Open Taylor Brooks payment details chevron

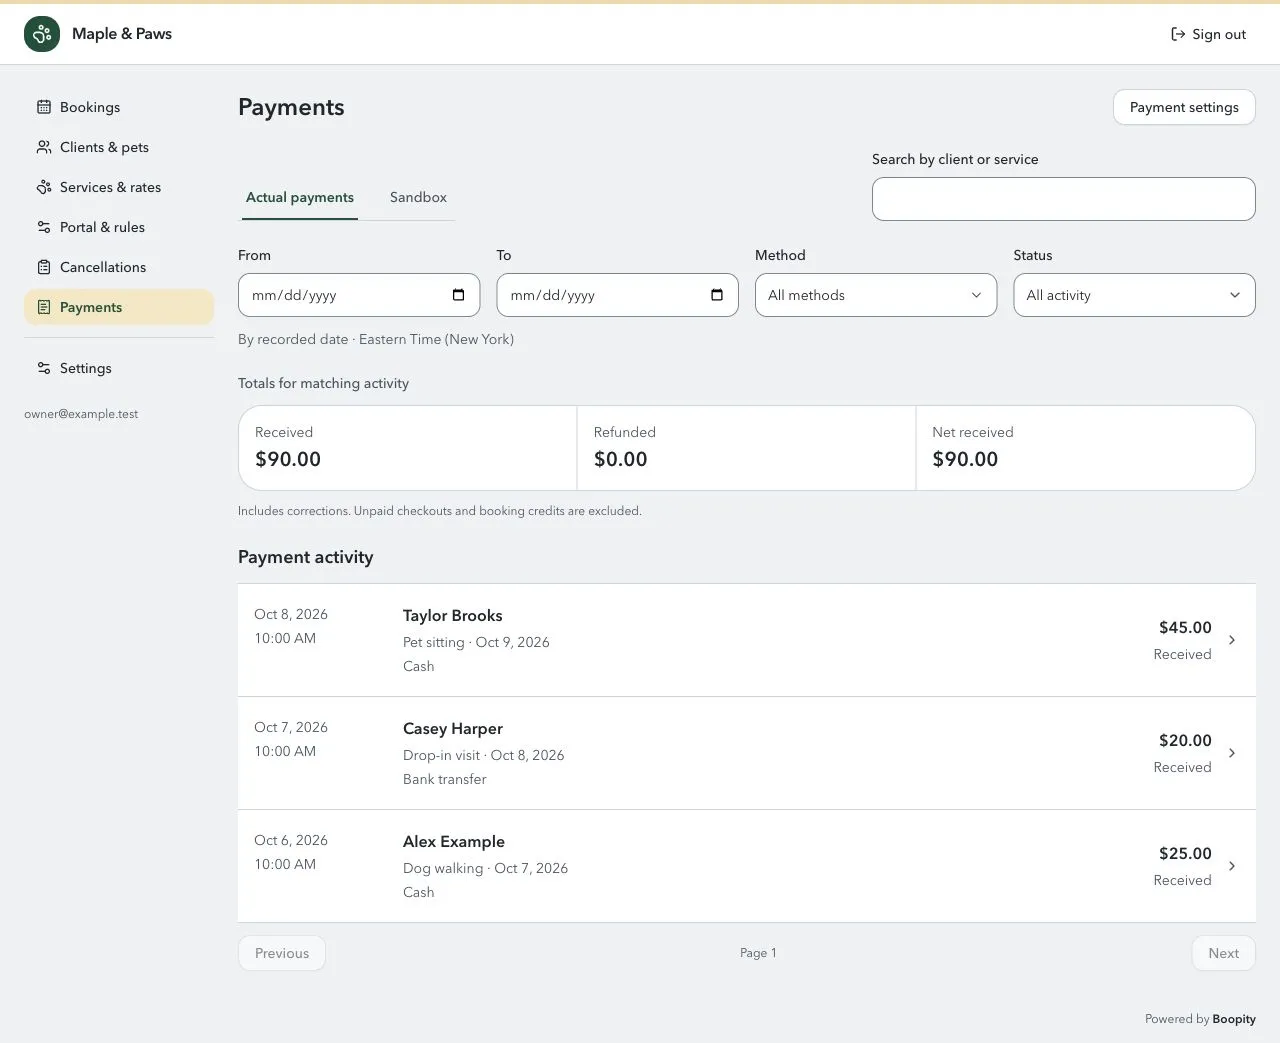coord(1232,640)
